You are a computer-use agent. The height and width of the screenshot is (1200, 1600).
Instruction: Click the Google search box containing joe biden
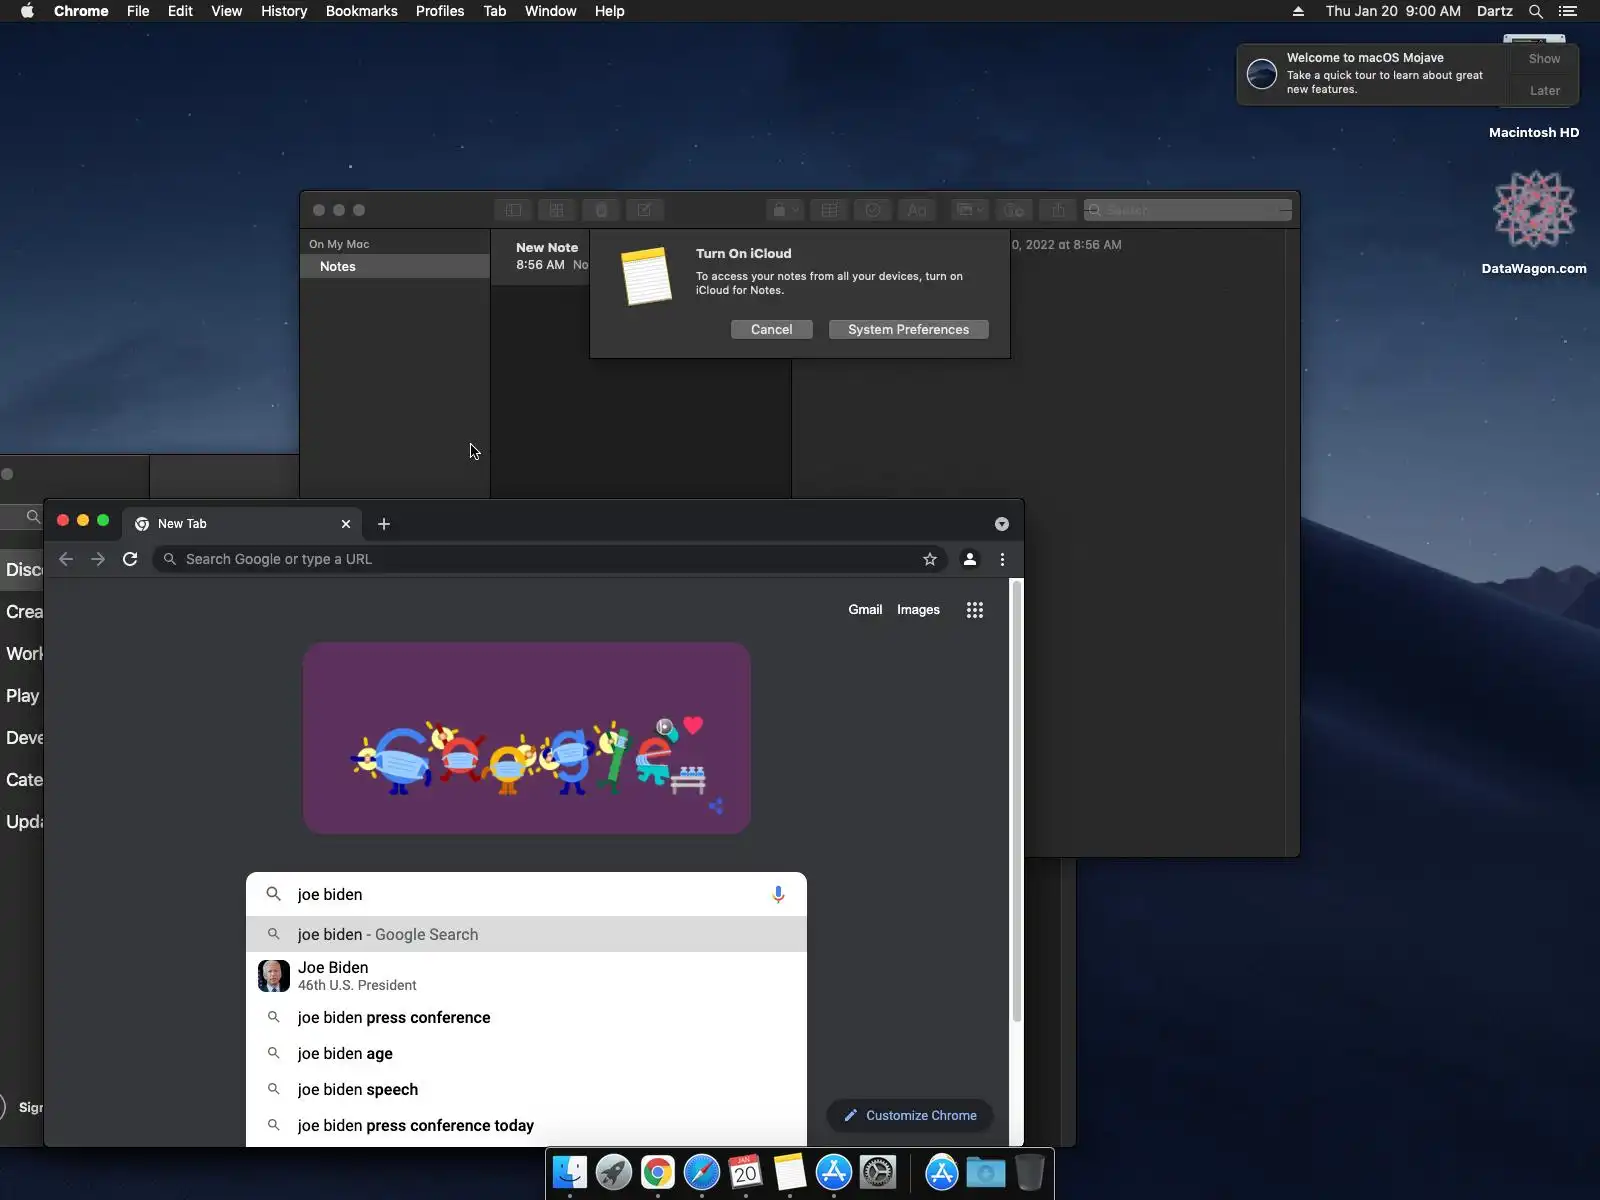pos(526,894)
